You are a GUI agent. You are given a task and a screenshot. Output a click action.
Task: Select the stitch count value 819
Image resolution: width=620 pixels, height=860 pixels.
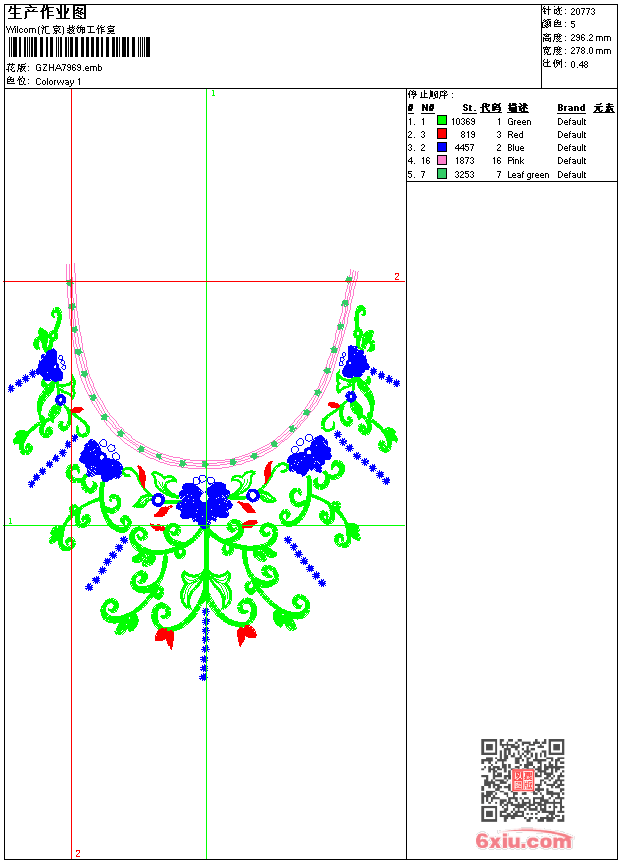click(467, 135)
